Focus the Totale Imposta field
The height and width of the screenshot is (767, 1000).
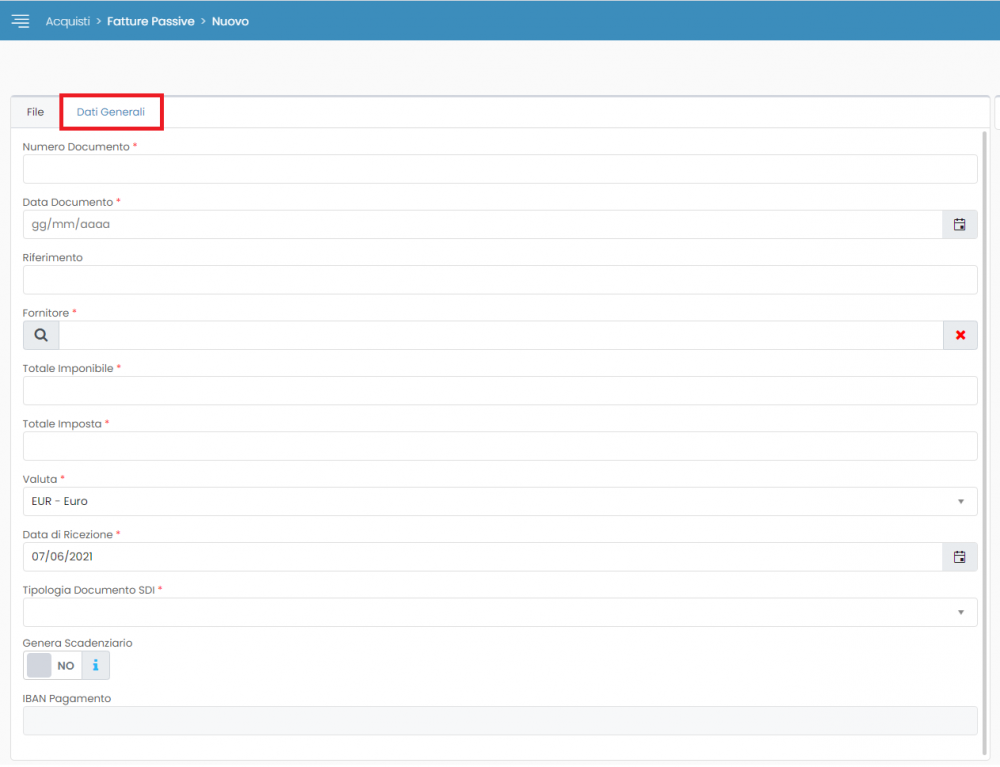click(x=500, y=446)
